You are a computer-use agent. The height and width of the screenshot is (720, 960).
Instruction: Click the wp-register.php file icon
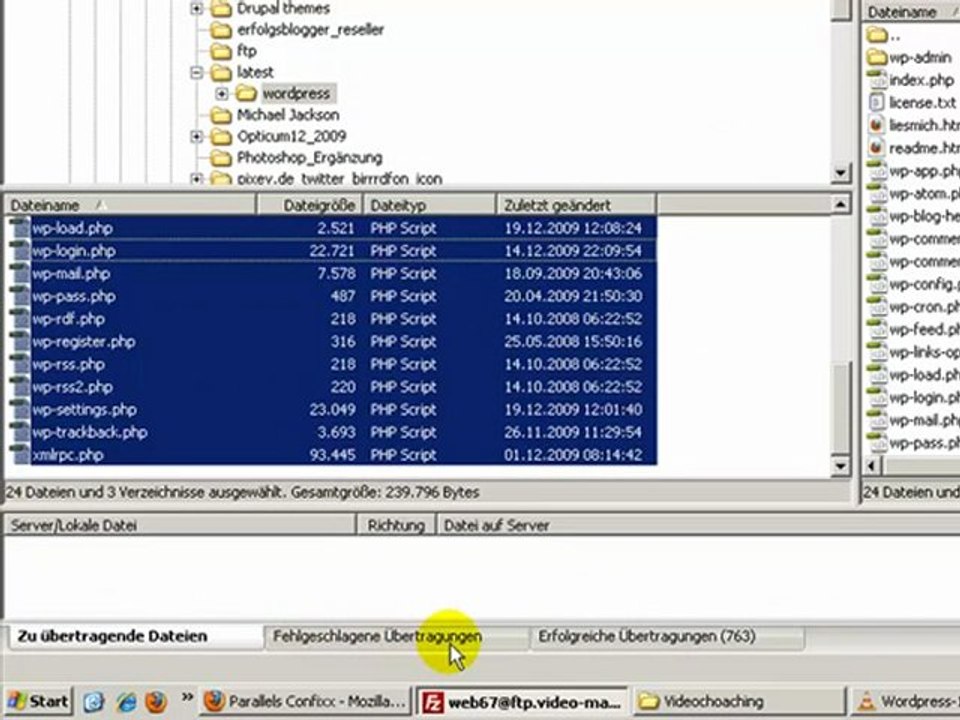coord(20,341)
